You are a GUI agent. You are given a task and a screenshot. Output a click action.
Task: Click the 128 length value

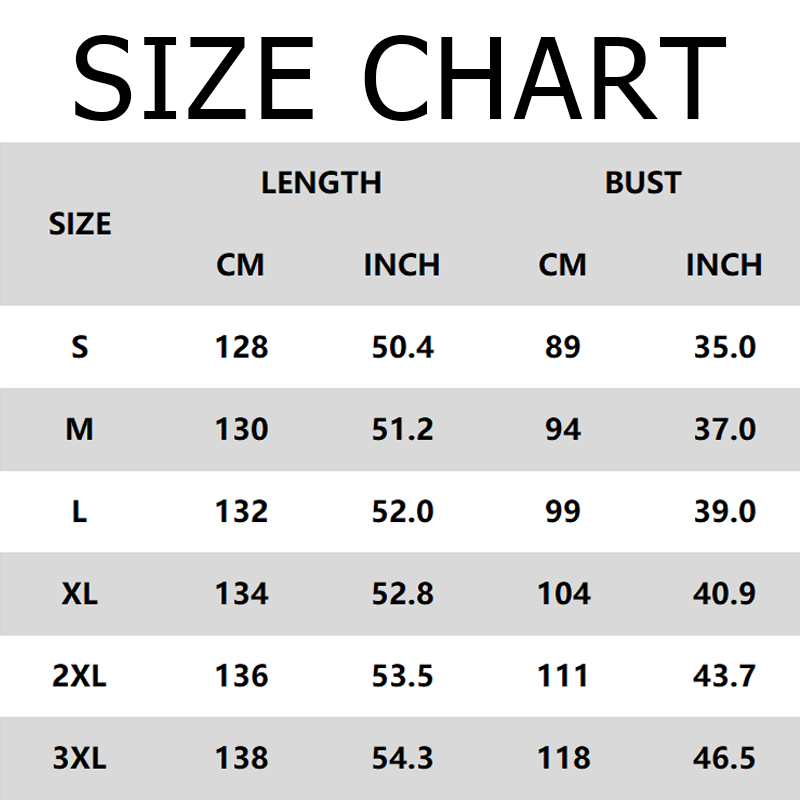point(241,347)
